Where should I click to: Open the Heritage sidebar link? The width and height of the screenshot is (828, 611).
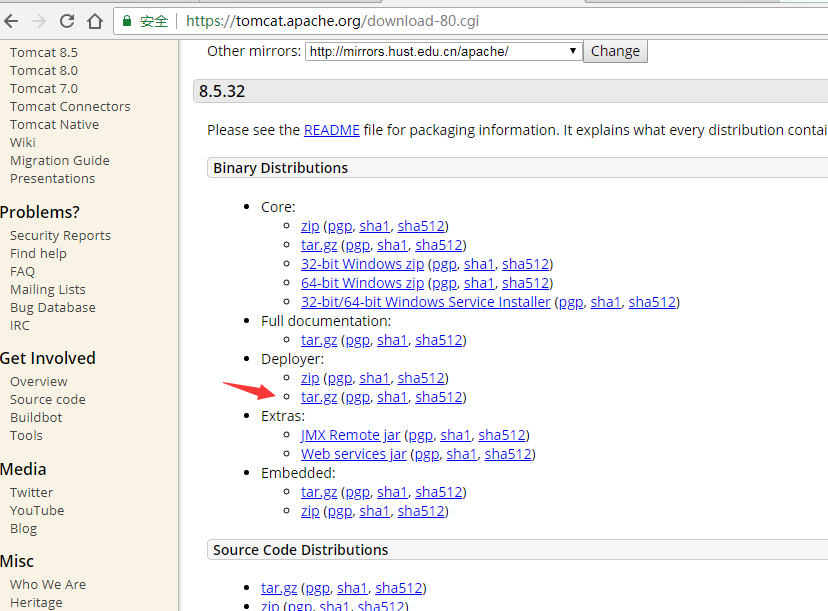[36, 602]
